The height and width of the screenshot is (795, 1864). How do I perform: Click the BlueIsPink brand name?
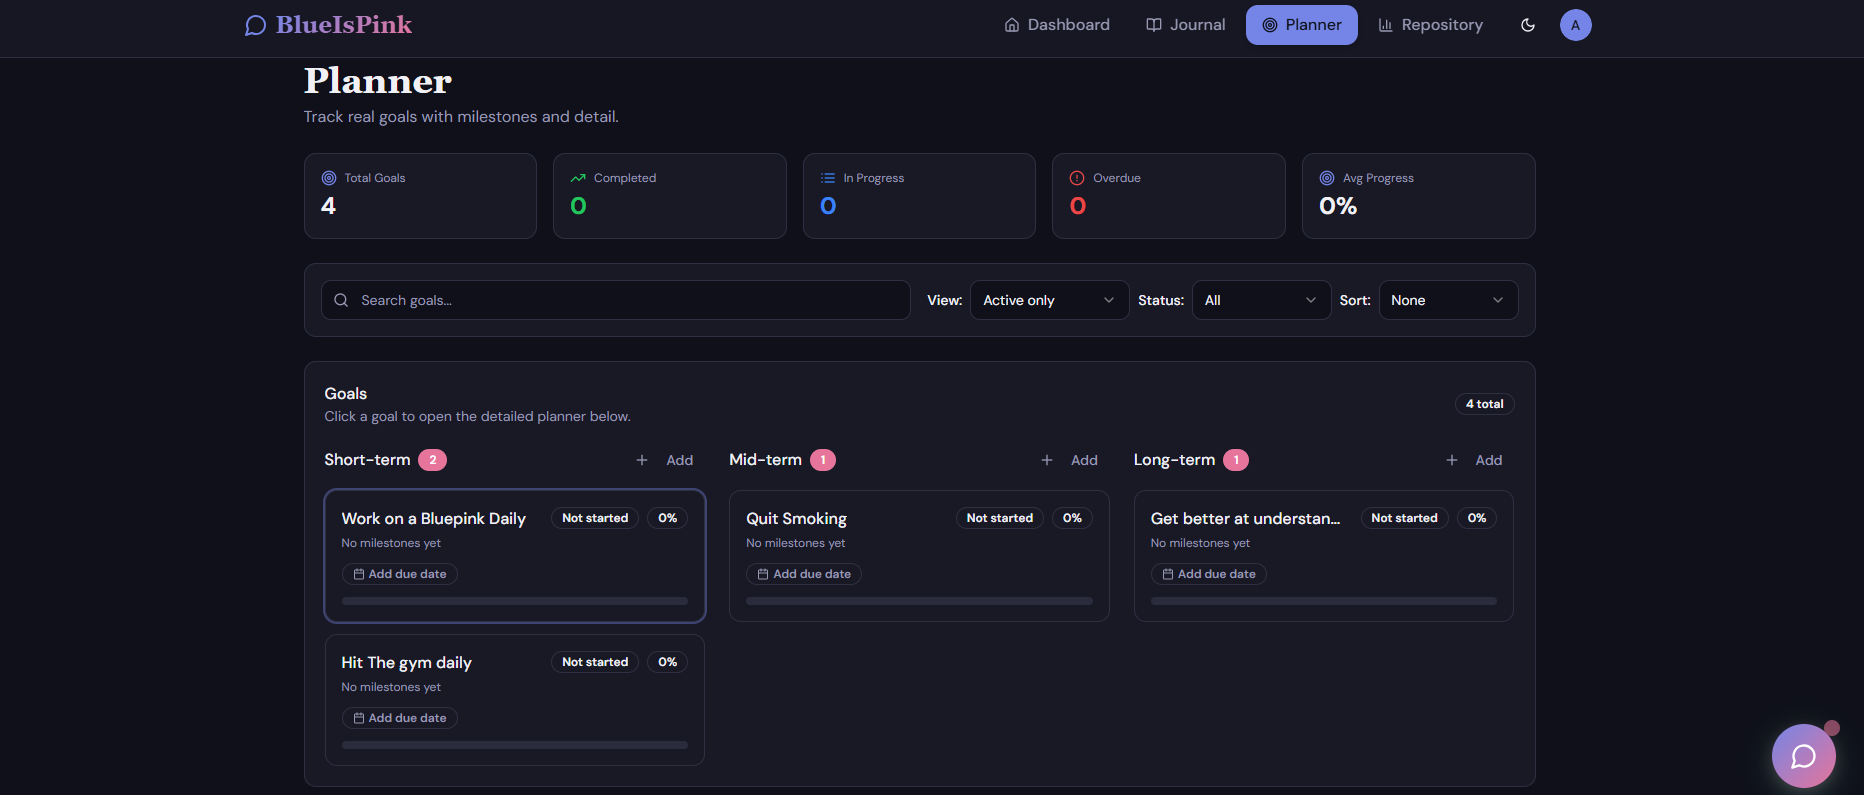pyautogui.click(x=344, y=25)
